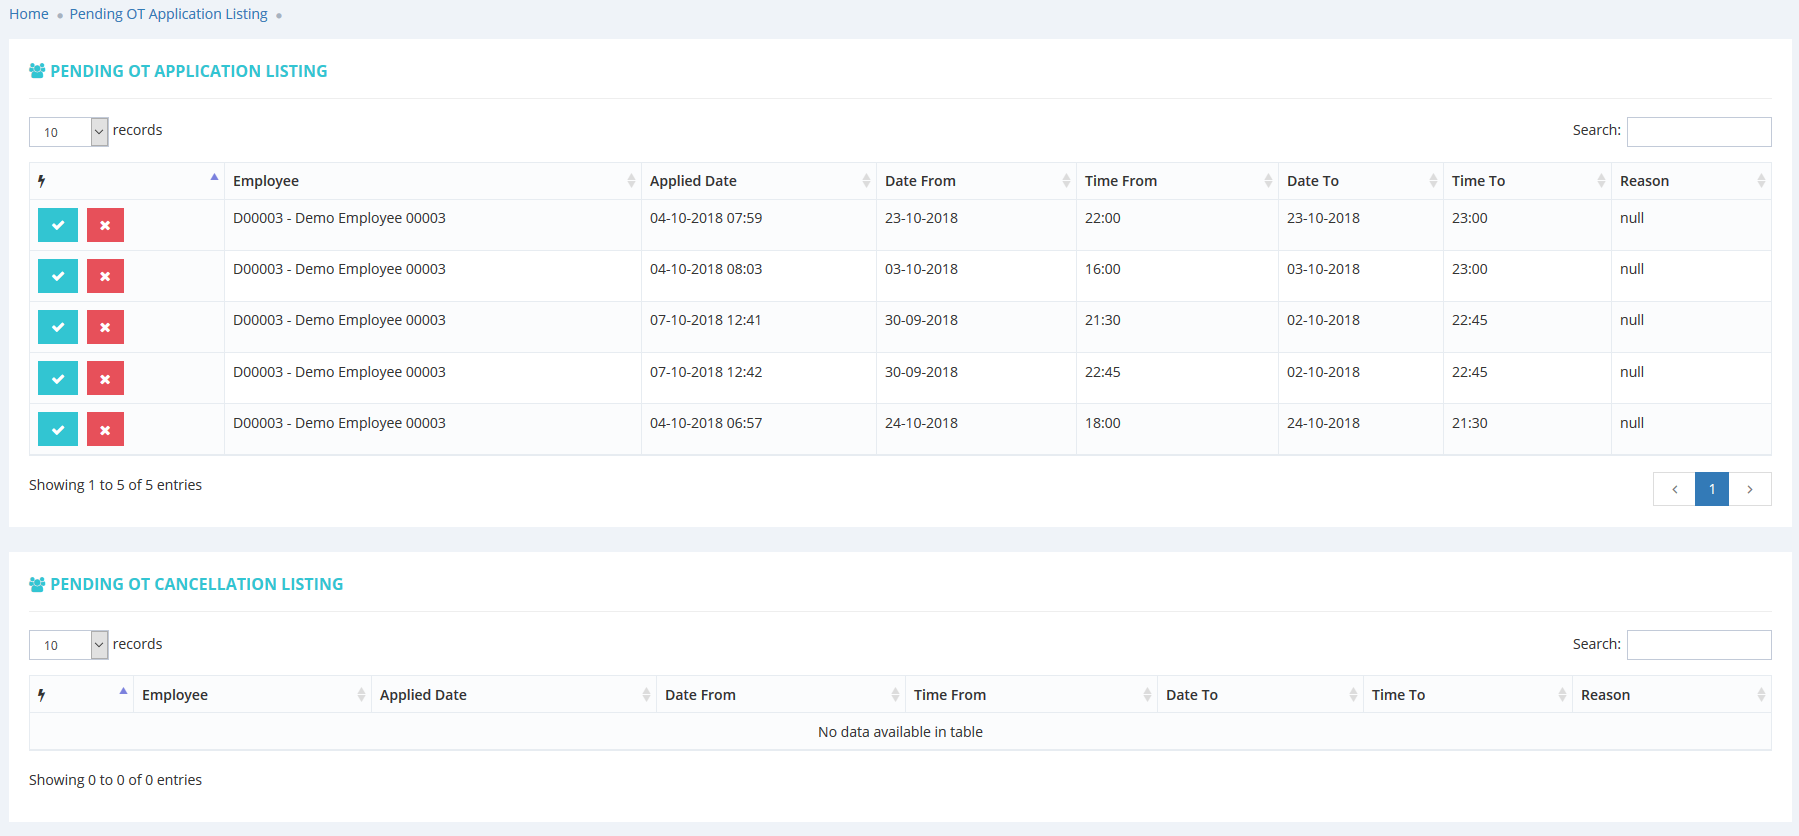1799x836 pixels.
Task: Approve the OT applied 04-10-2018 08:03
Action: [58, 276]
